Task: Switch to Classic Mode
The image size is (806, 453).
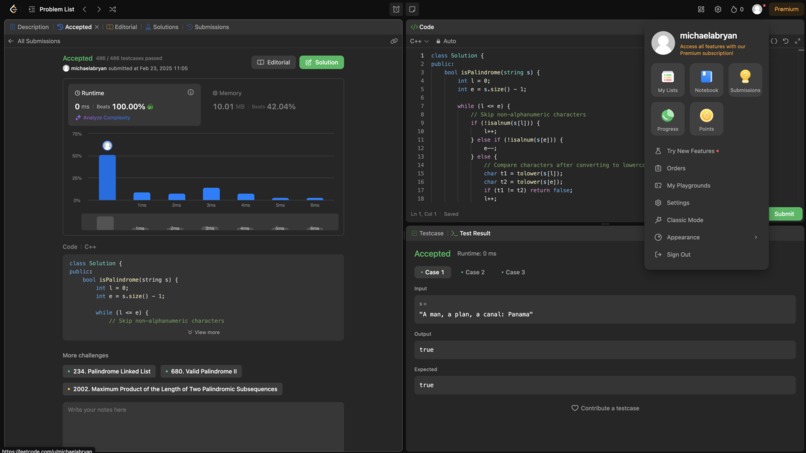Action: (706, 220)
